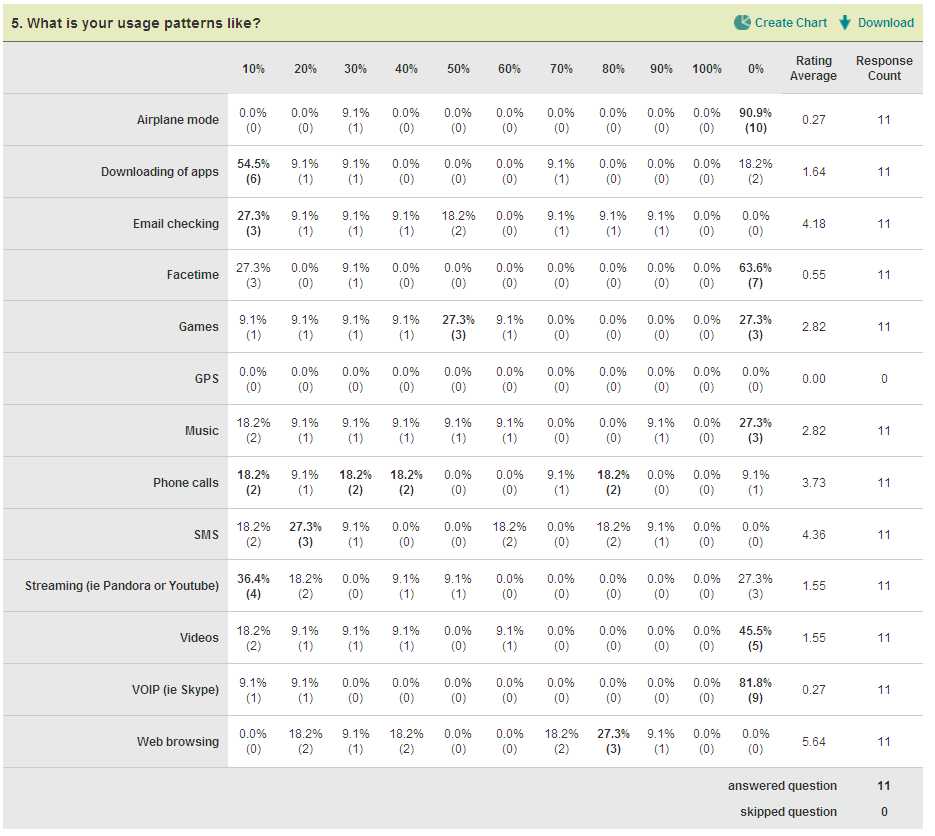Click the Create Chart pie icon
Image resolution: width=935 pixels, height=836 pixels.
[x=742, y=23]
